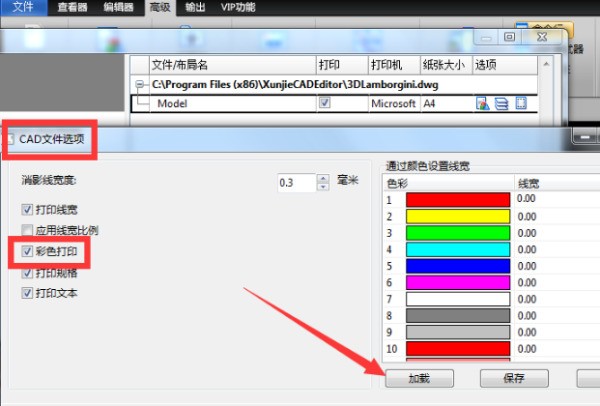Screen dimensions: 600x406
Task: Click the A4 paper size cell
Action: tap(446, 103)
